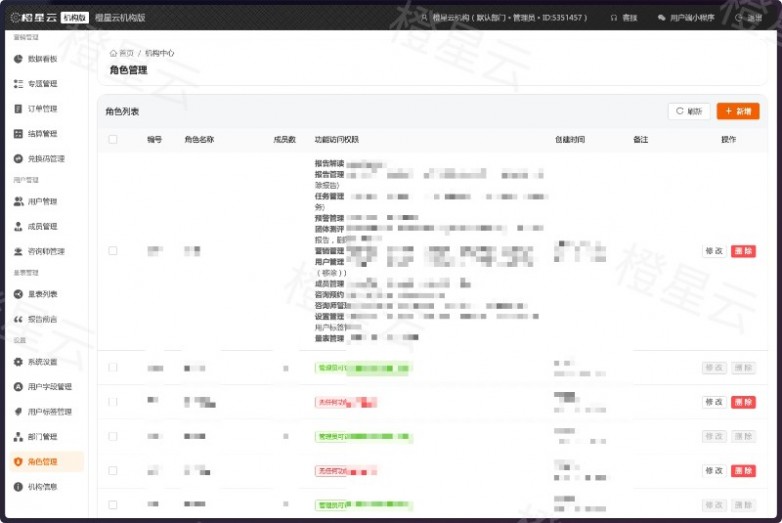Tick the select-all checkbox in table header
Viewport: 782px width, 523px height.
(113, 140)
